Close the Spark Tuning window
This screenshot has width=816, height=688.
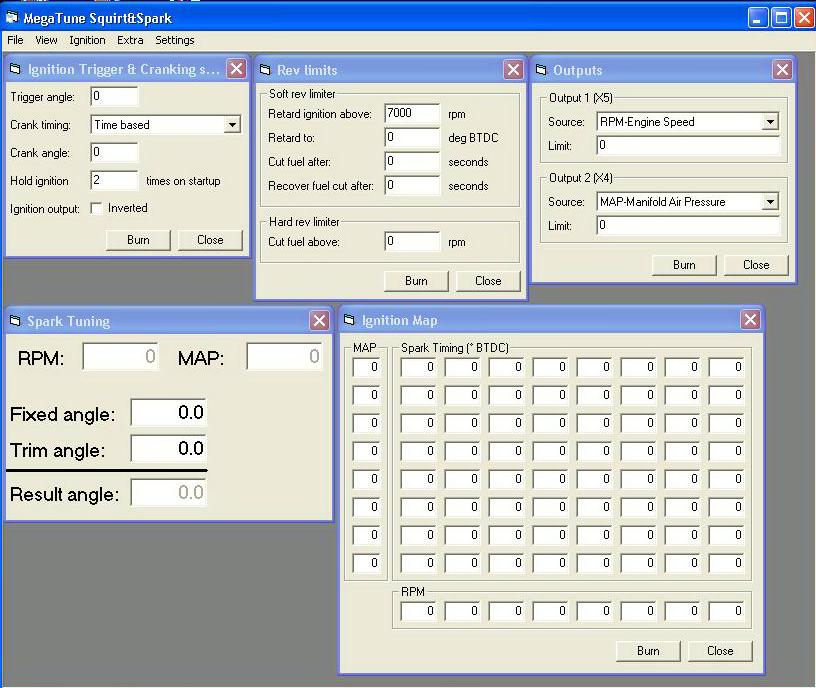click(319, 320)
